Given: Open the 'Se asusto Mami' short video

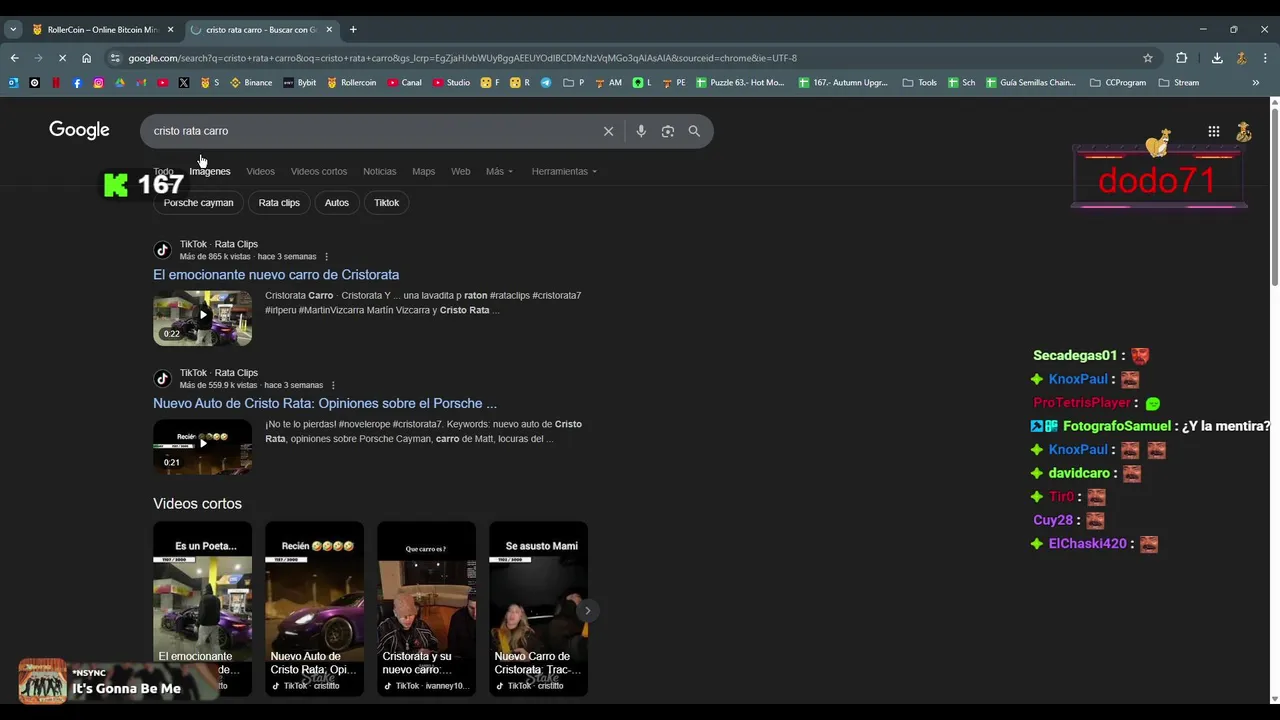Looking at the screenshot, I should [539, 608].
